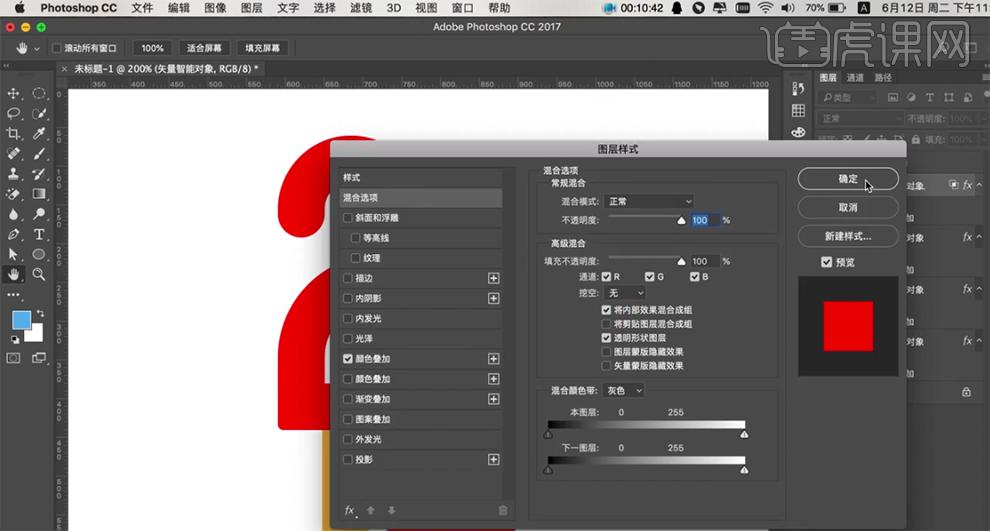Select the Eraser tool

[13, 194]
